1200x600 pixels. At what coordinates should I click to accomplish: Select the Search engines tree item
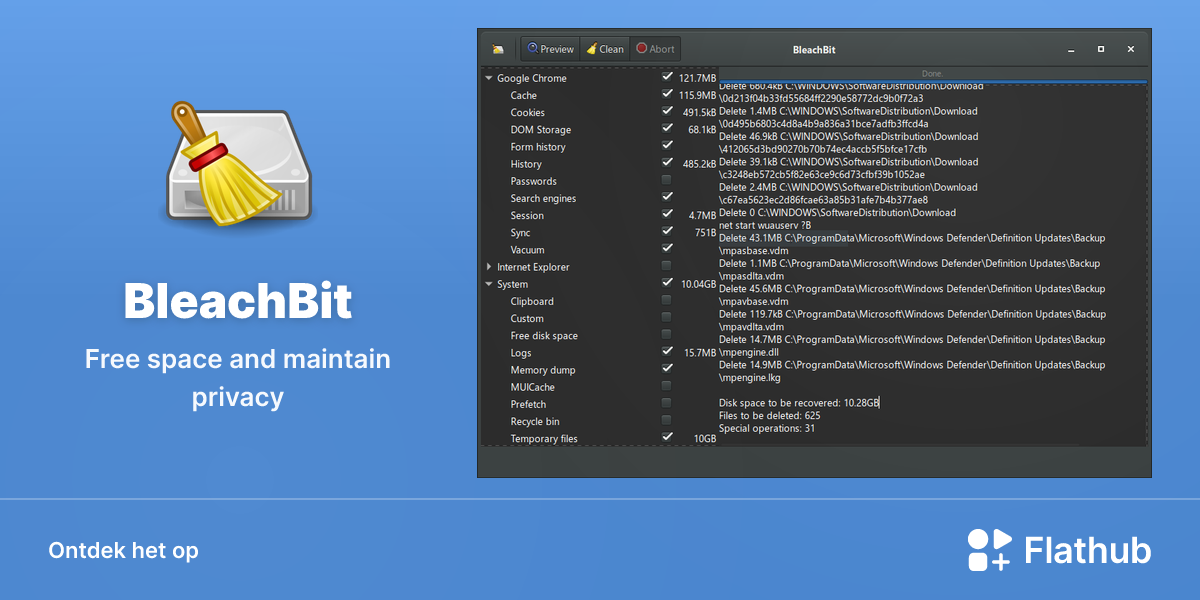tap(544, 198)
